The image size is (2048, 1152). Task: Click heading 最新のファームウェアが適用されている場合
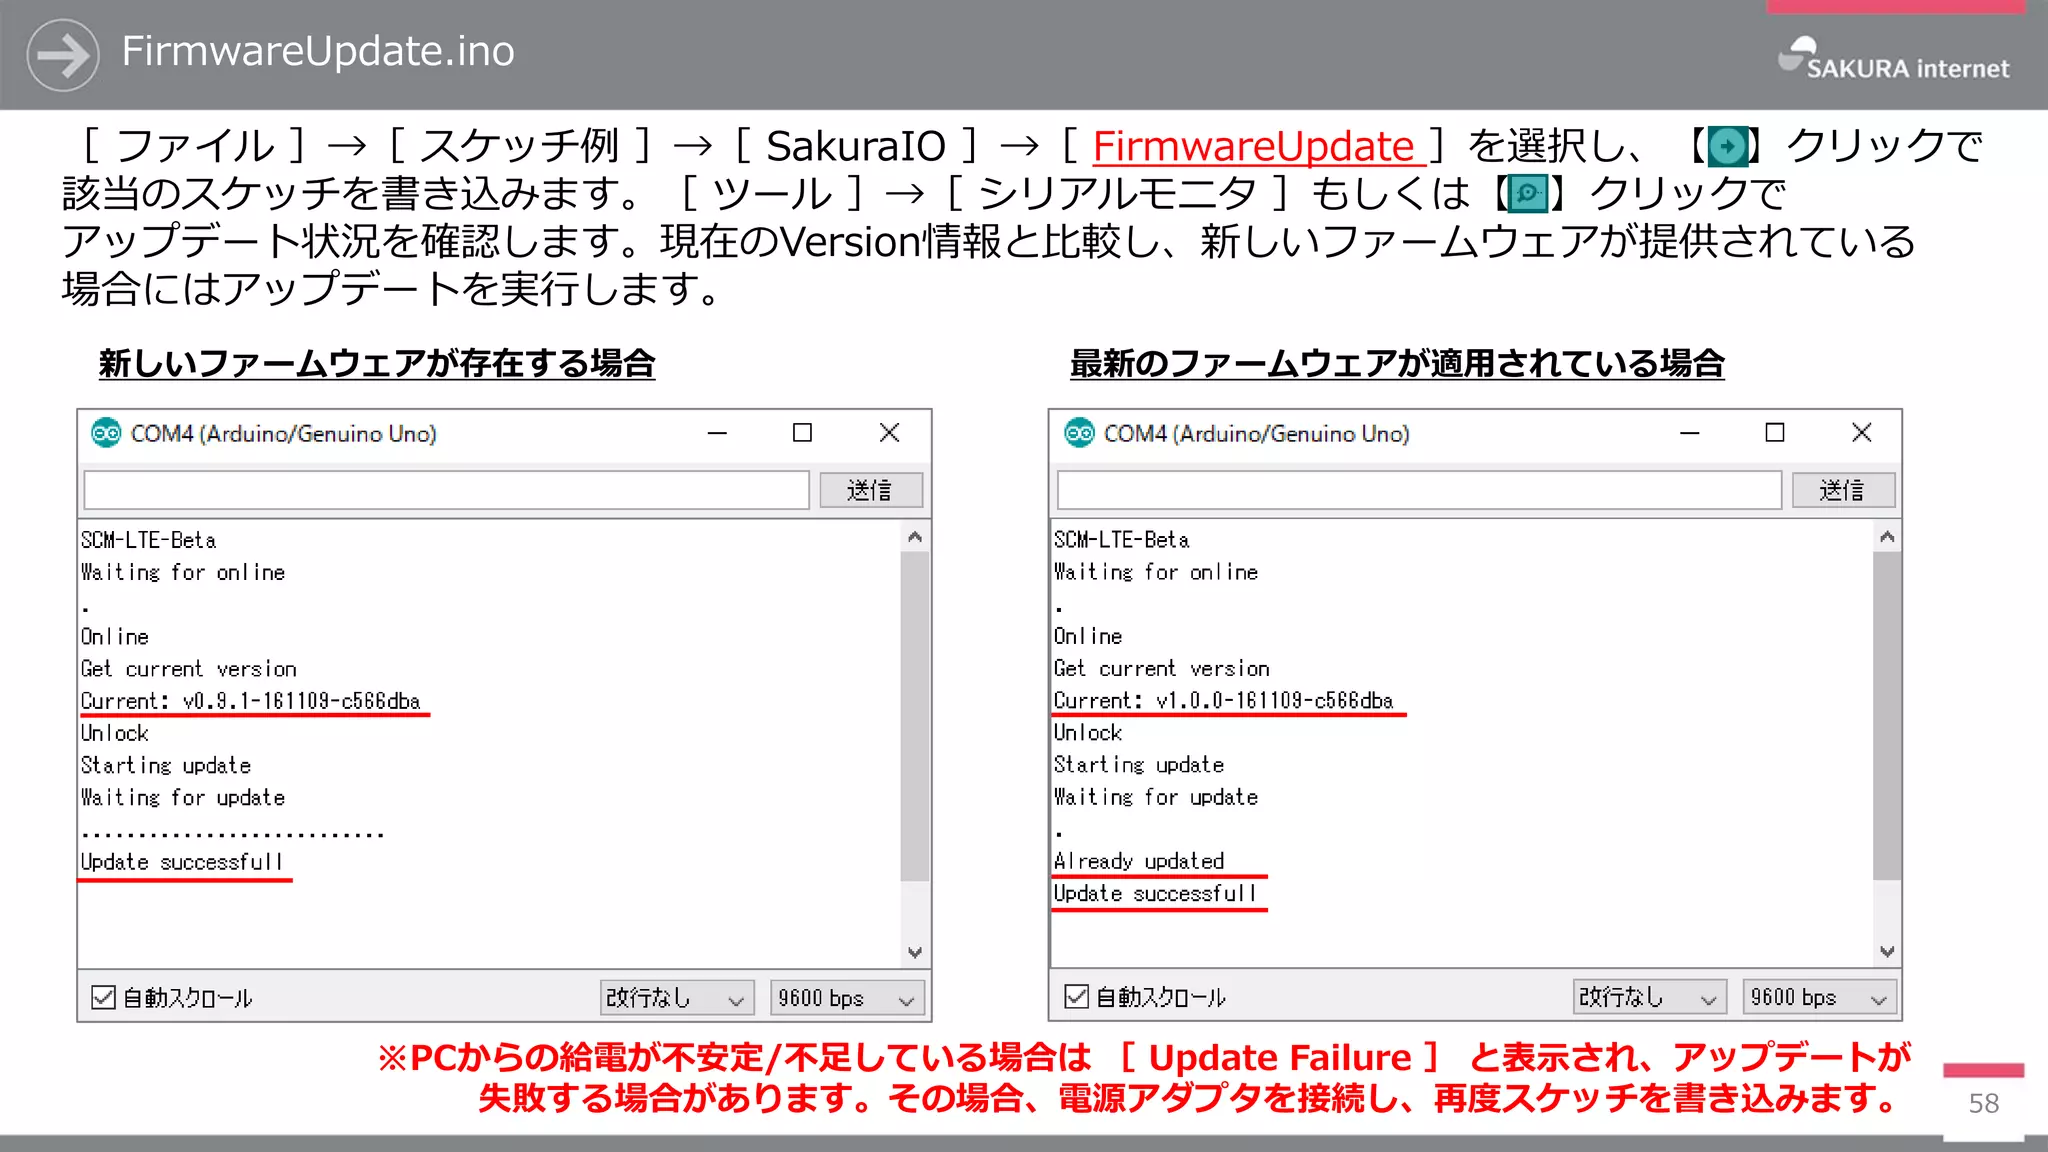1397,363
